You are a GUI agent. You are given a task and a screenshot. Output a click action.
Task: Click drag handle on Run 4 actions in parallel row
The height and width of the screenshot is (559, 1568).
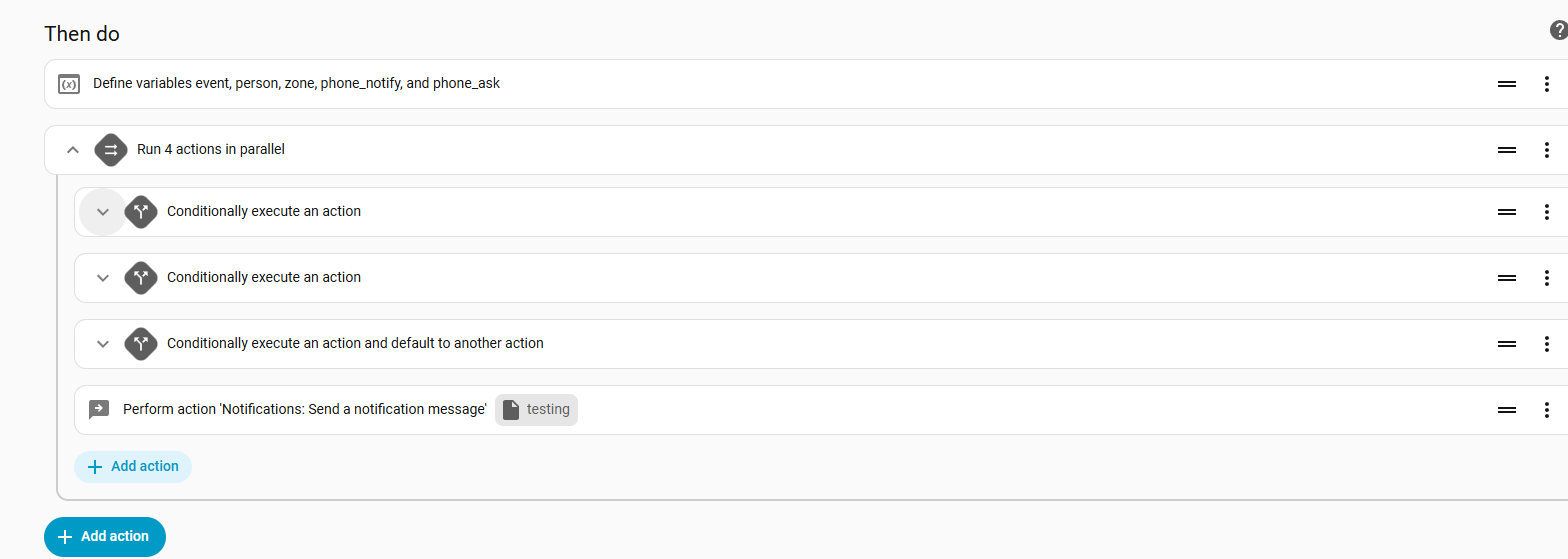(1507, 150)
